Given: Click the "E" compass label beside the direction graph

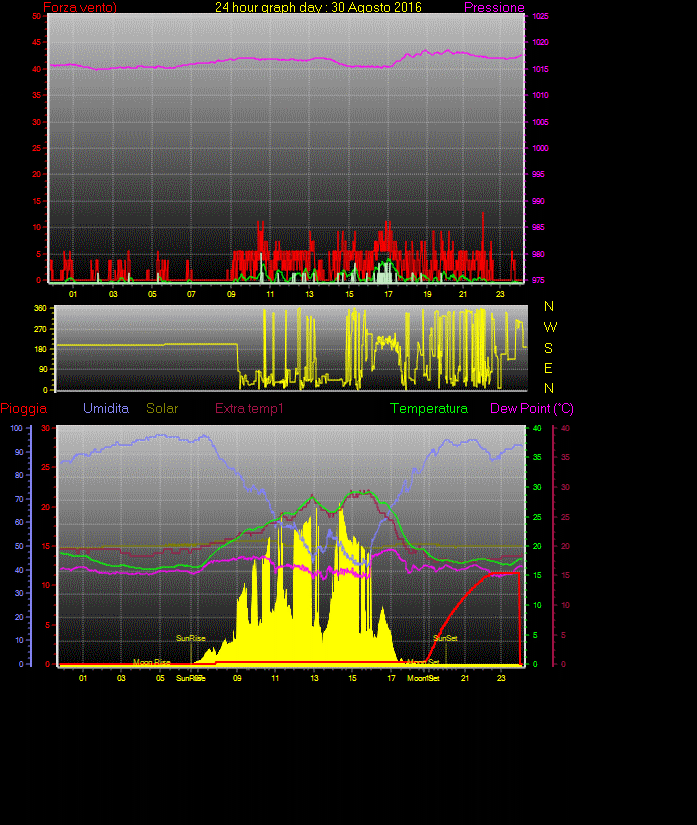Looking at the screenshot, I should tap(548, 368).
